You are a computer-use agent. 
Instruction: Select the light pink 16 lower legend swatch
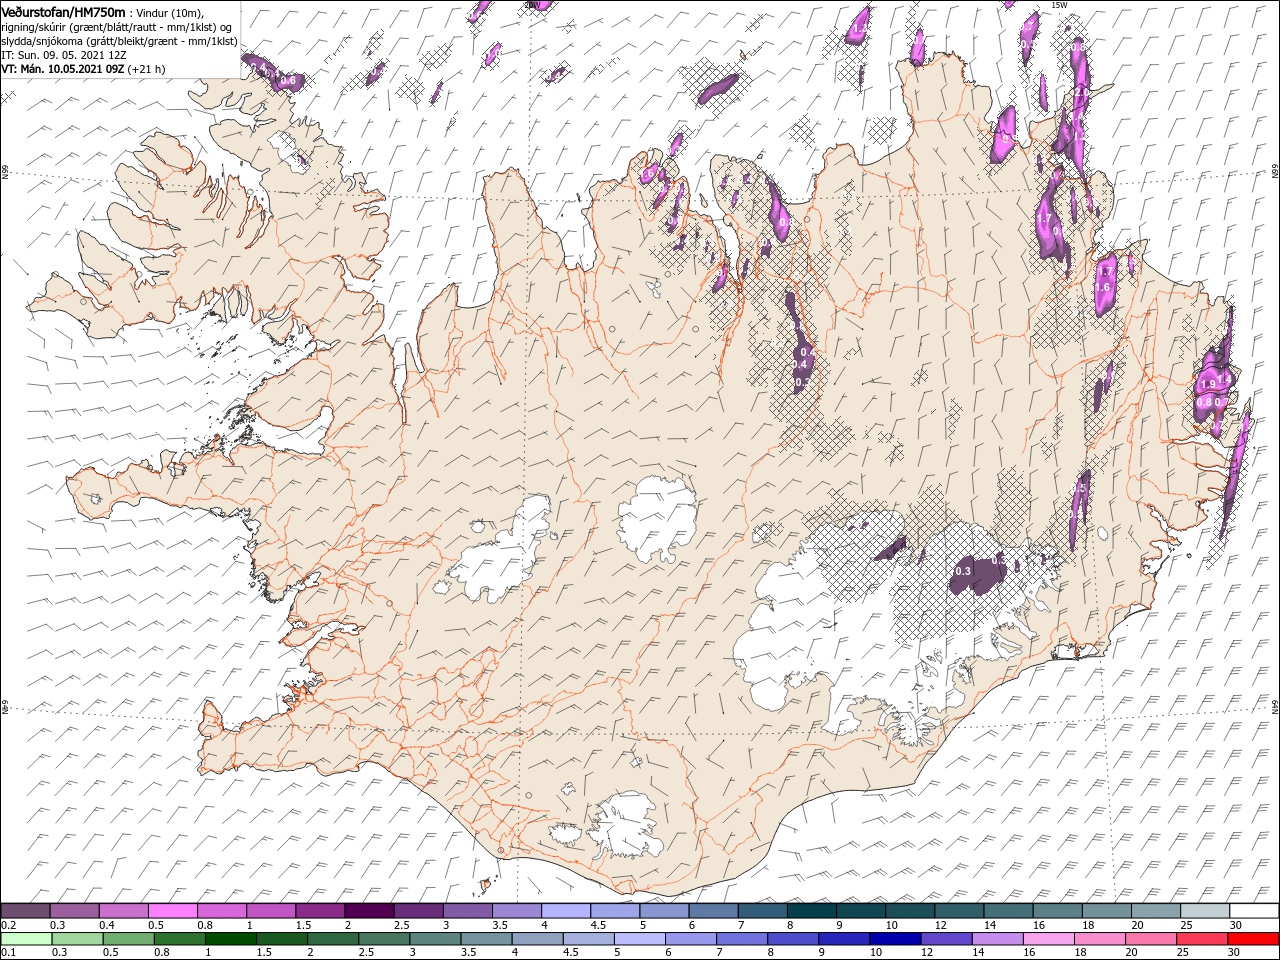coord(1047,939)
